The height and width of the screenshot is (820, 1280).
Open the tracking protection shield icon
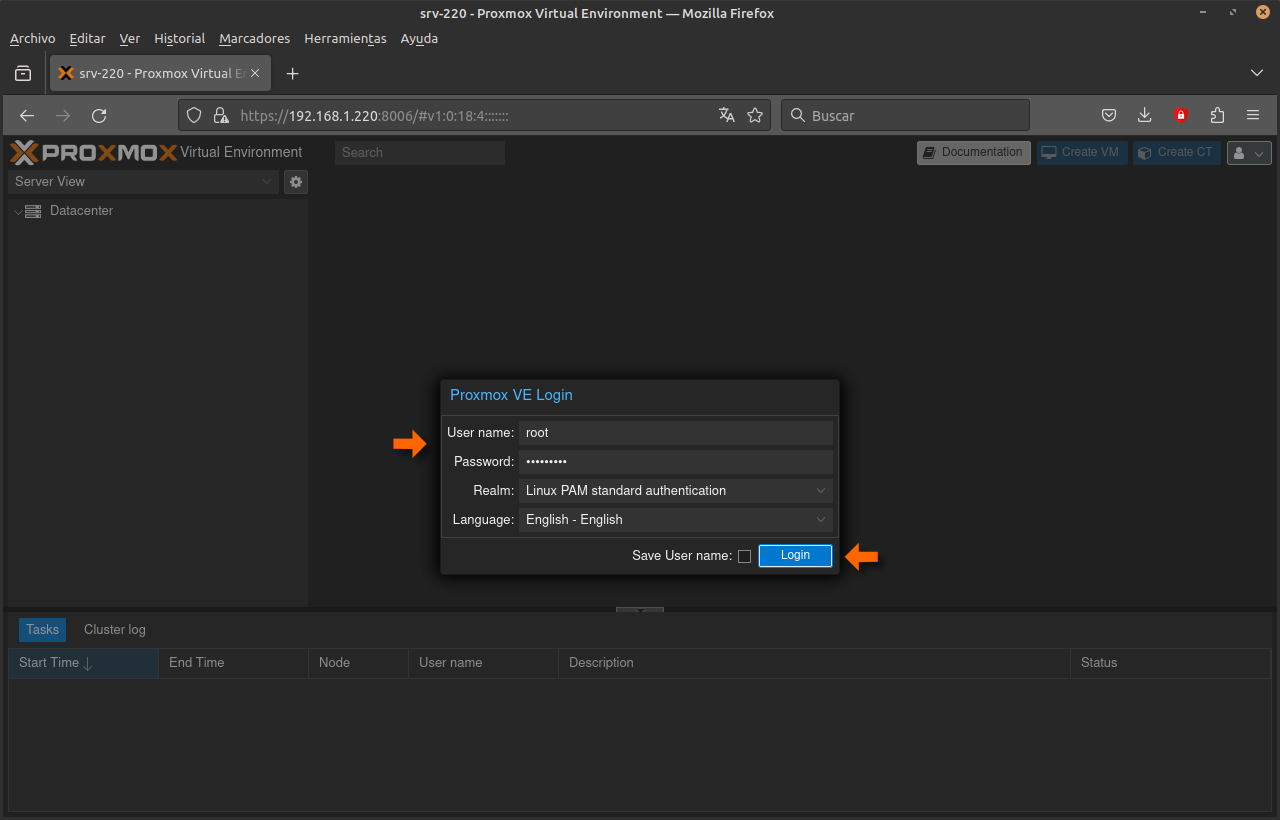point(195,115)
